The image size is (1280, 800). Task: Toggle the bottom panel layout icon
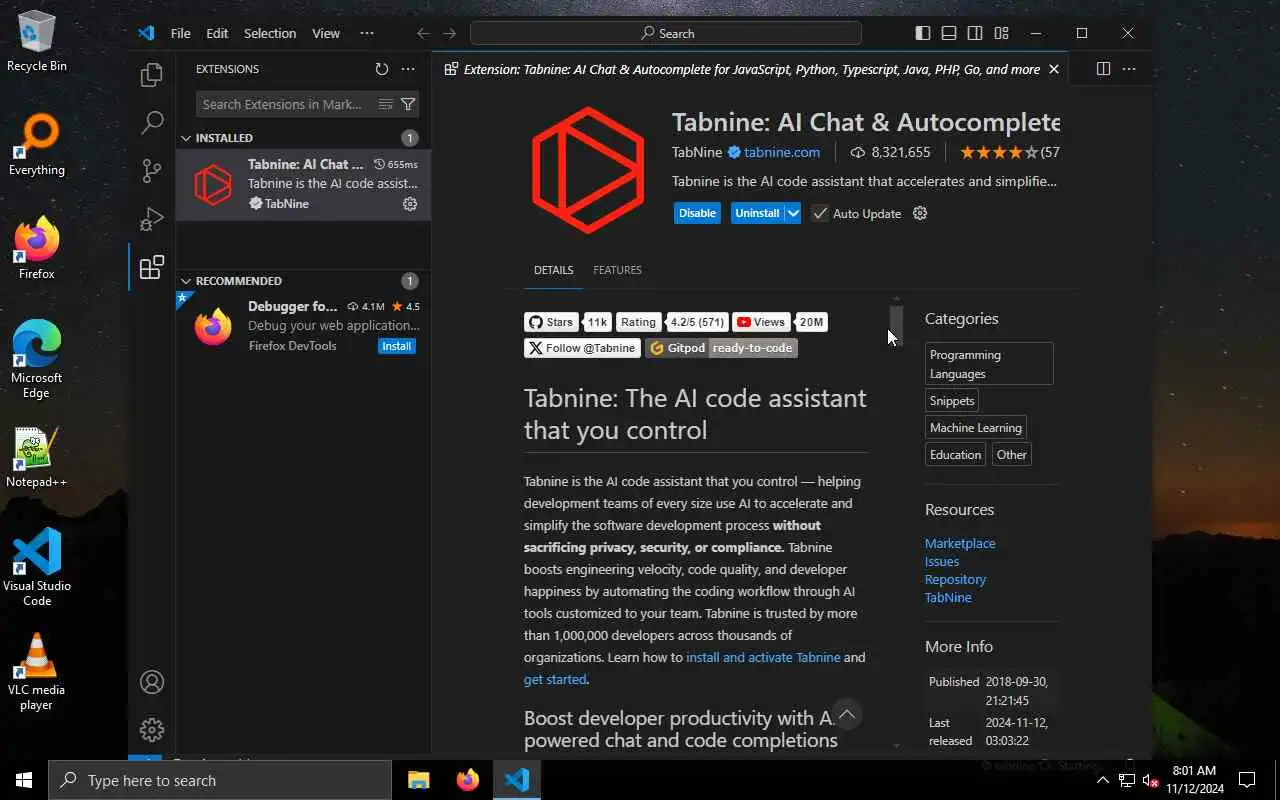coord(949,33)
